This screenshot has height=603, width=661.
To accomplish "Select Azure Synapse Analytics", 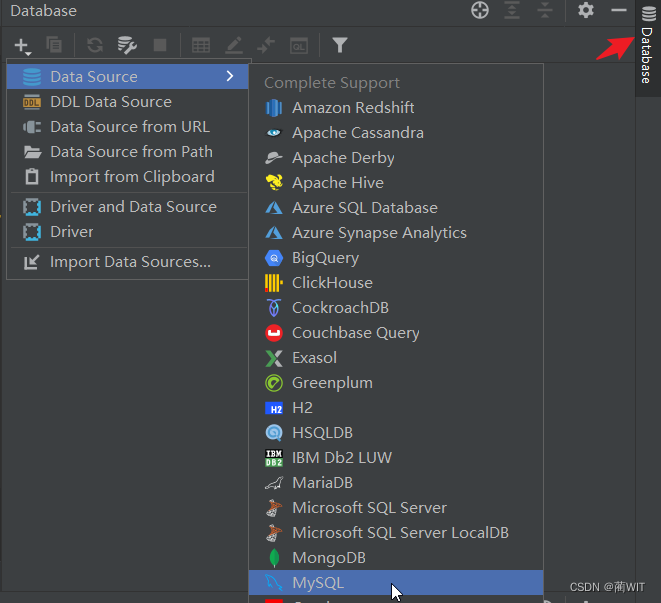I will tap(396, 233).
